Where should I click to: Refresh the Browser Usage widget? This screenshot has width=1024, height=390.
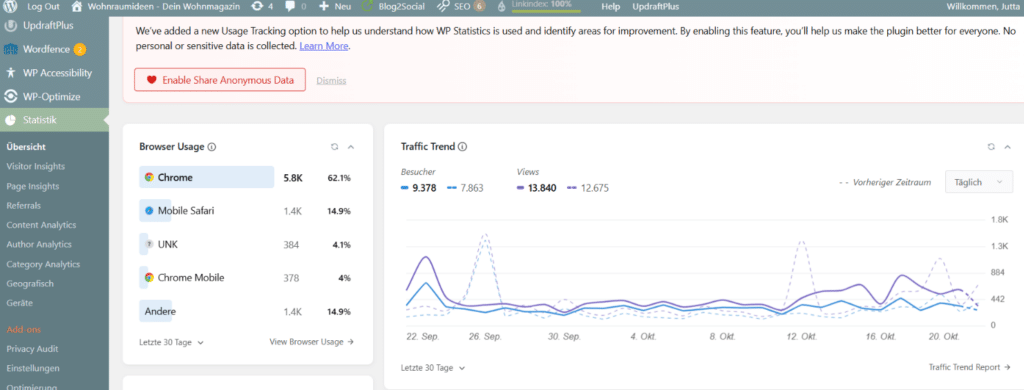334,147
